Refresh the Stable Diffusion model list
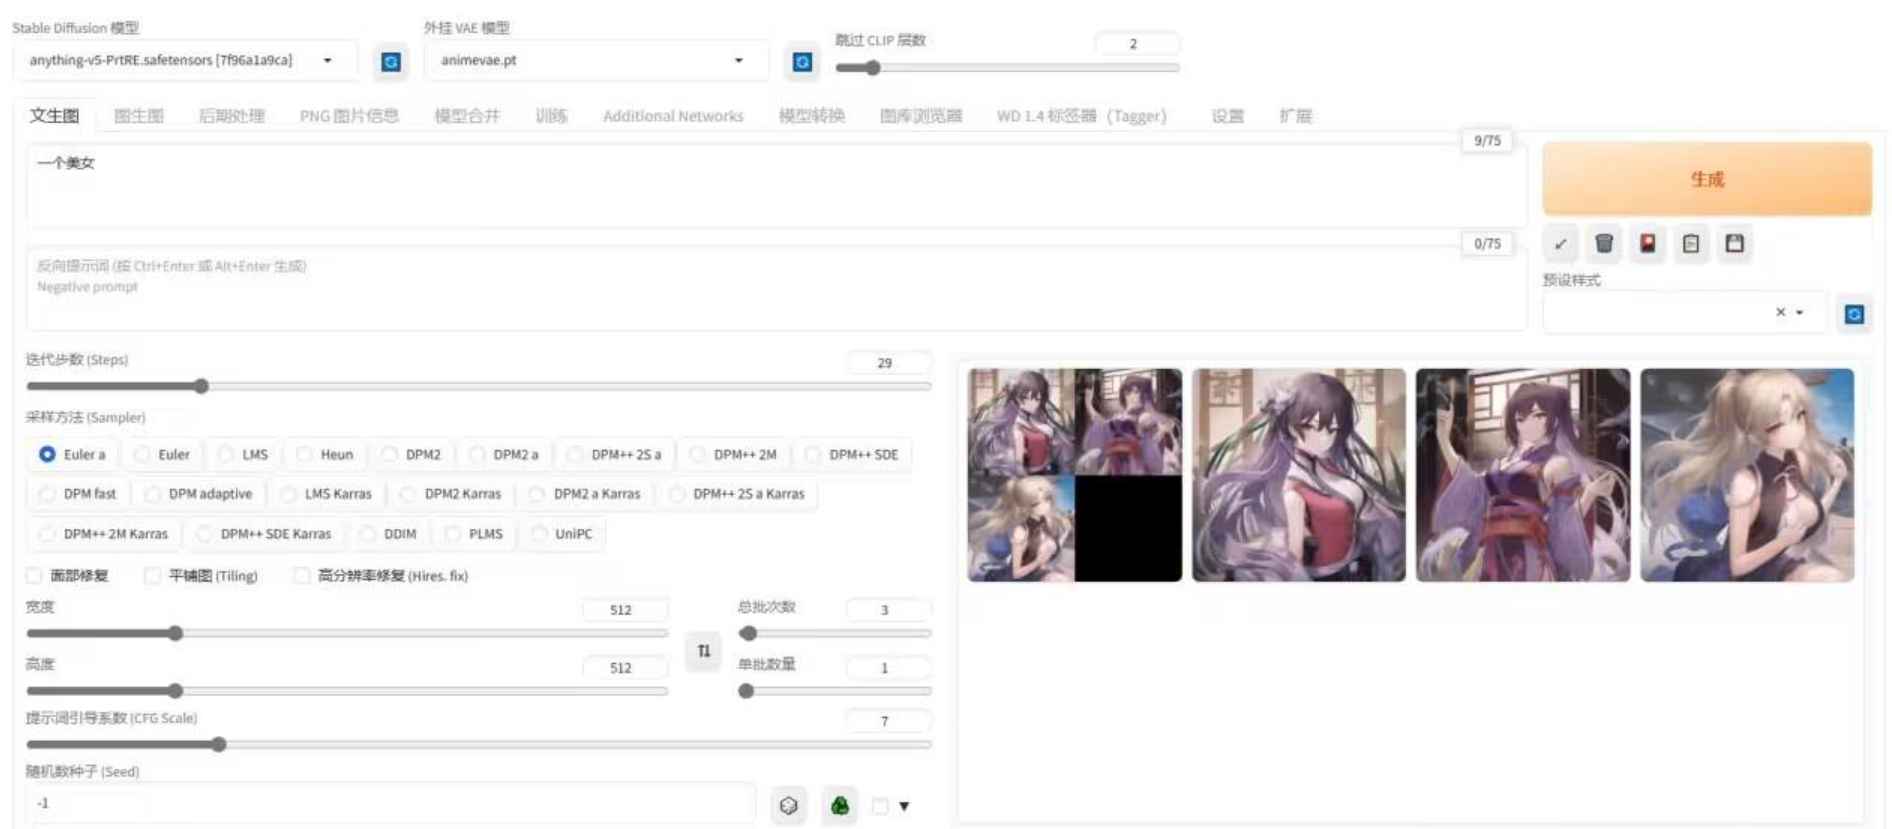This screenshot has width=1892, height=829. (x=391, y=62)
